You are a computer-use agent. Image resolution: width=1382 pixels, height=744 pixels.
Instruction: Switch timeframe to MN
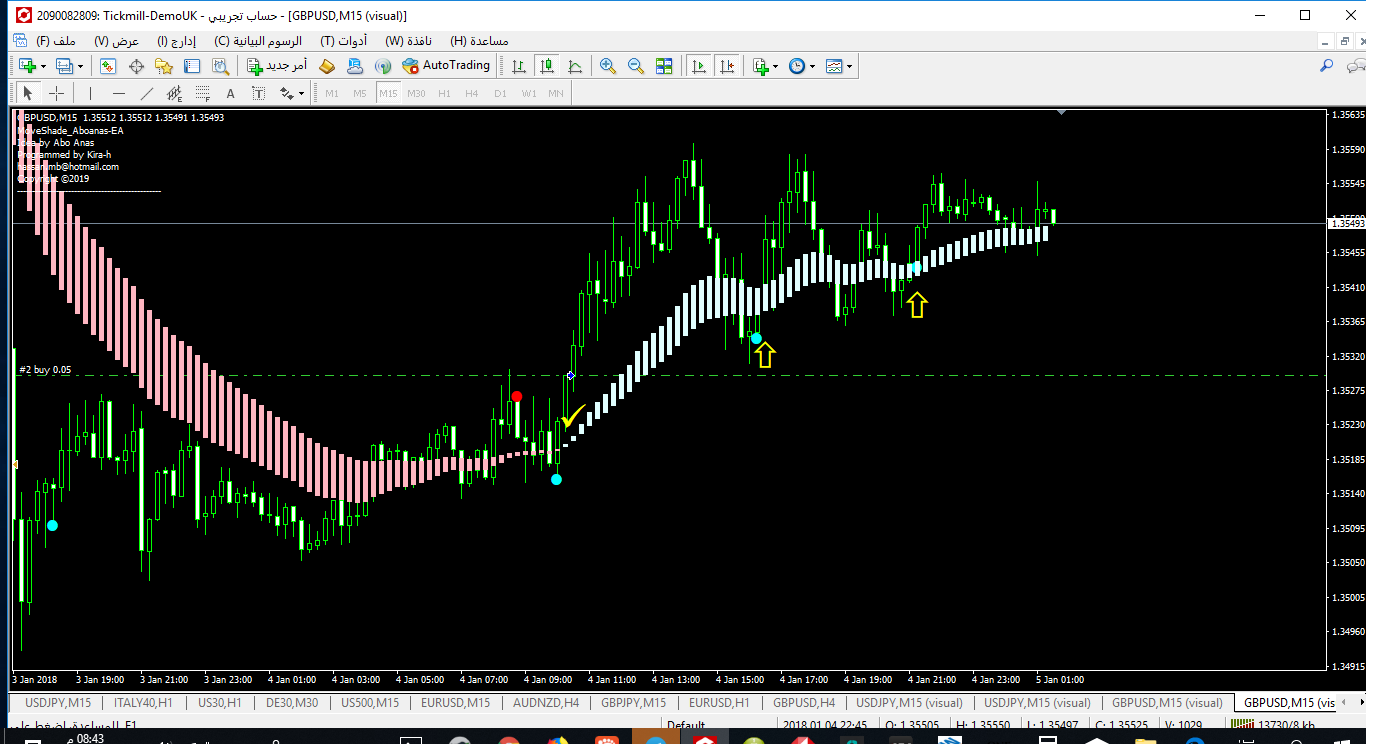[x=556, y=93]
